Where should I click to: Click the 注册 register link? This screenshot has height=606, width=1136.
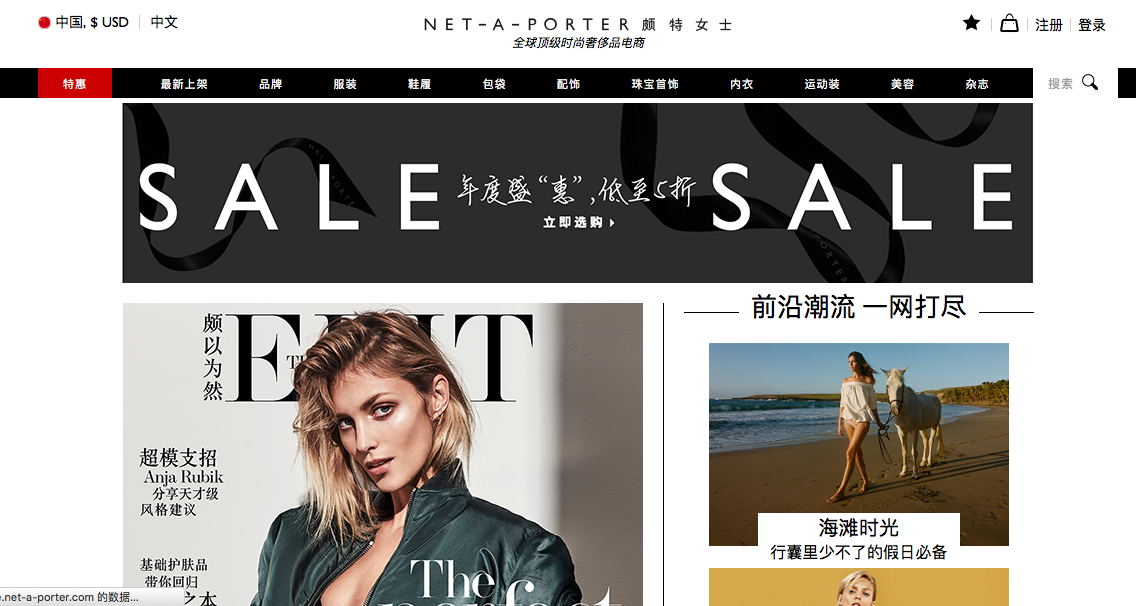tap(1048, 25)
